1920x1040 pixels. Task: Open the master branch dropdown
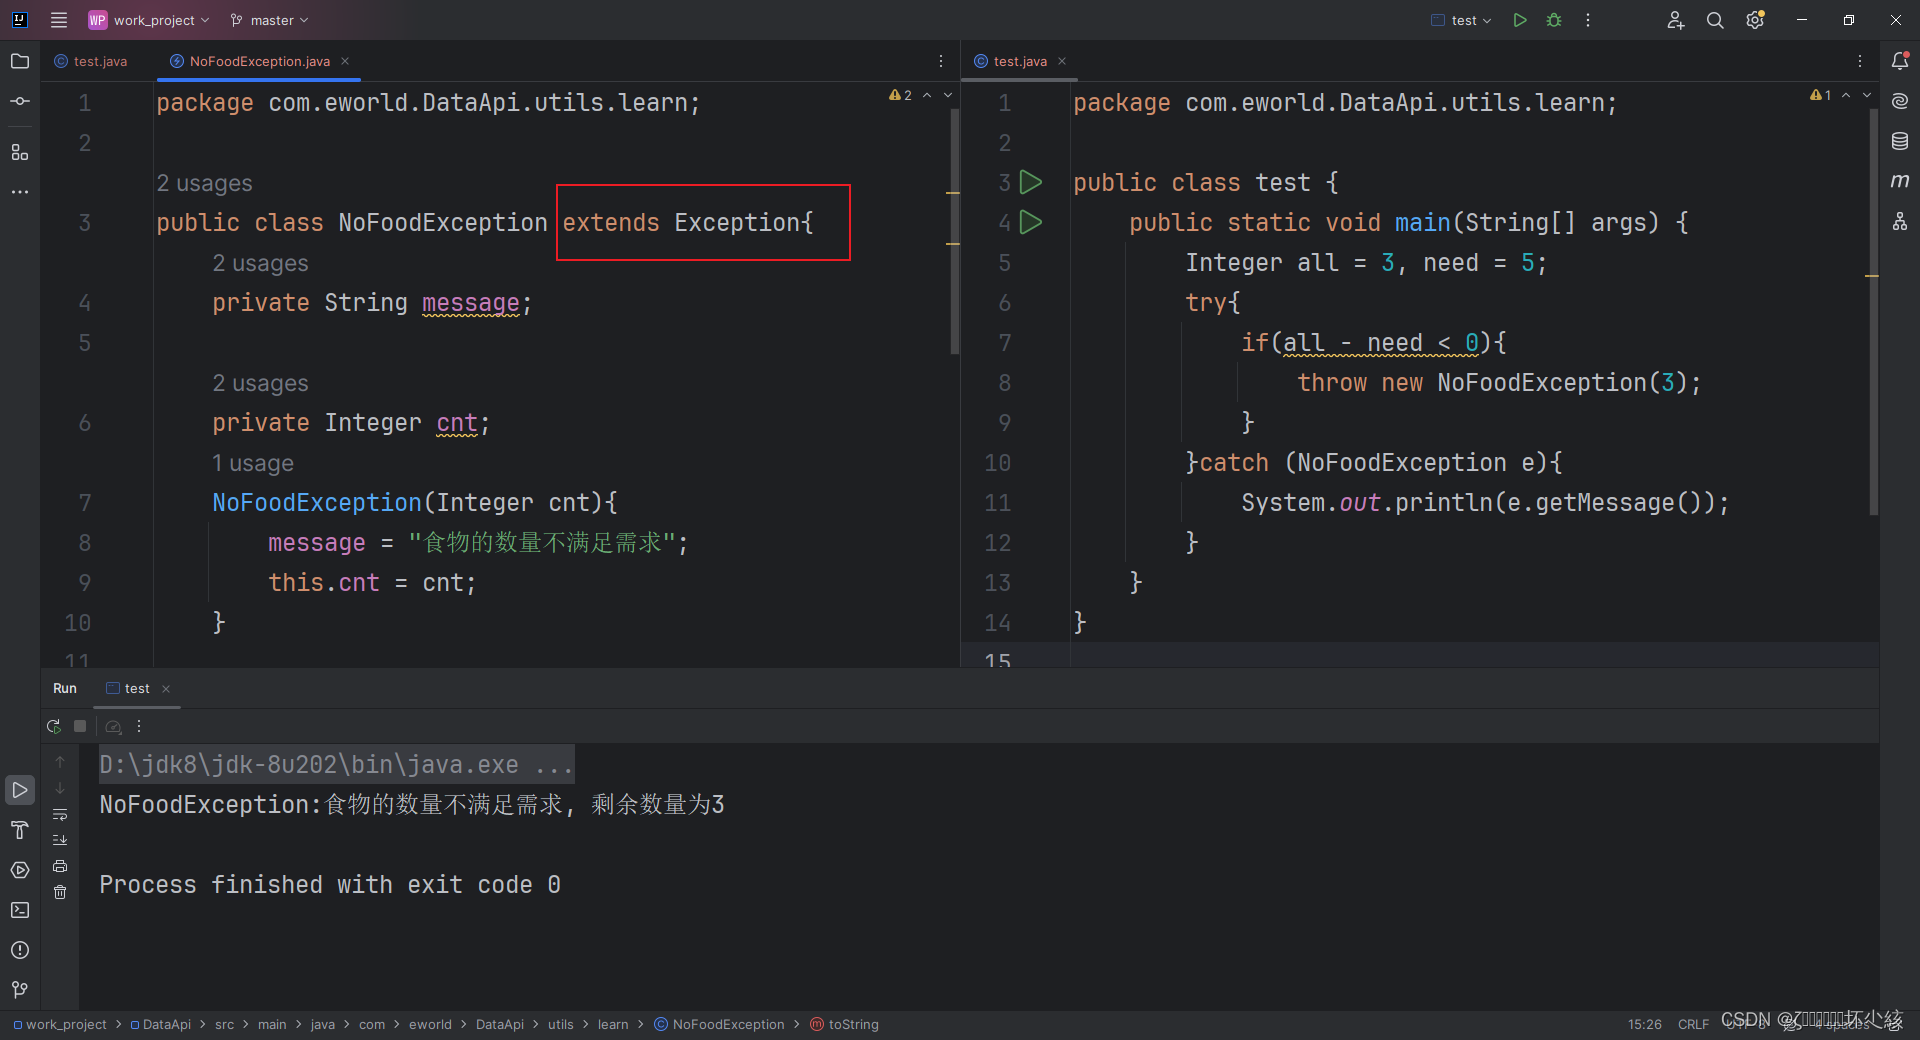[269, 20]
